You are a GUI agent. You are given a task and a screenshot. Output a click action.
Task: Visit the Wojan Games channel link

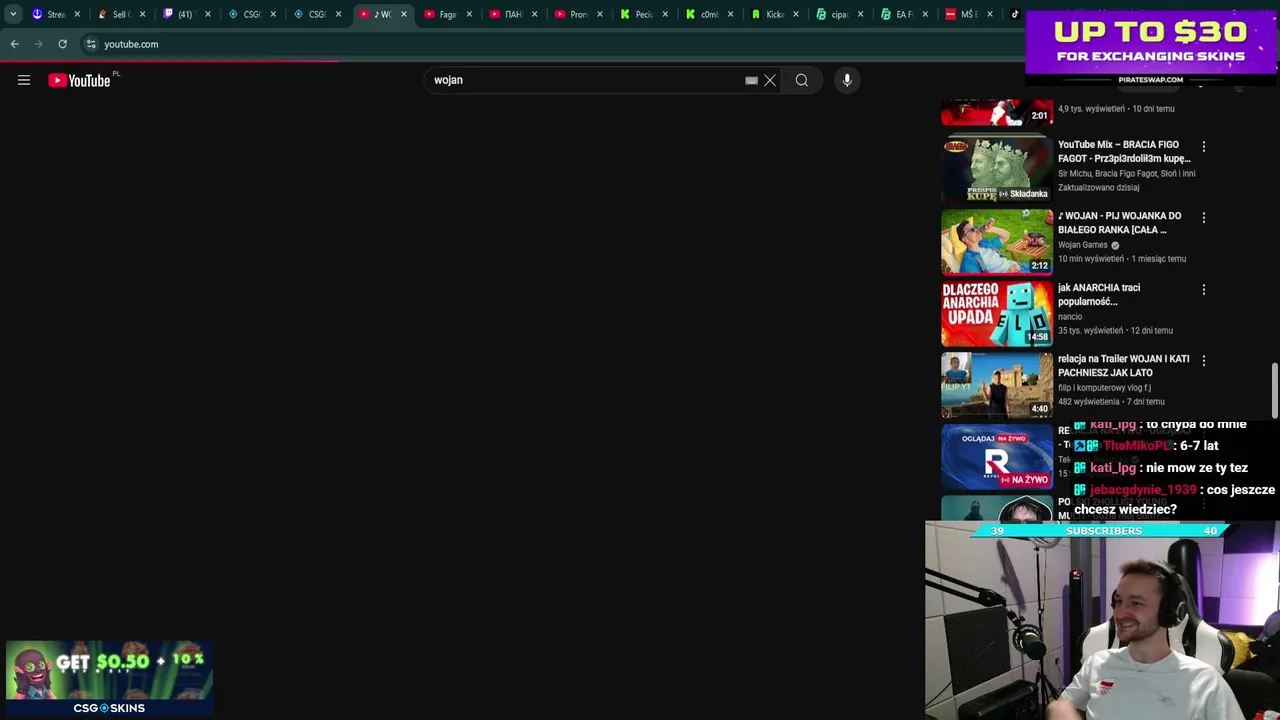[1083, 245]
